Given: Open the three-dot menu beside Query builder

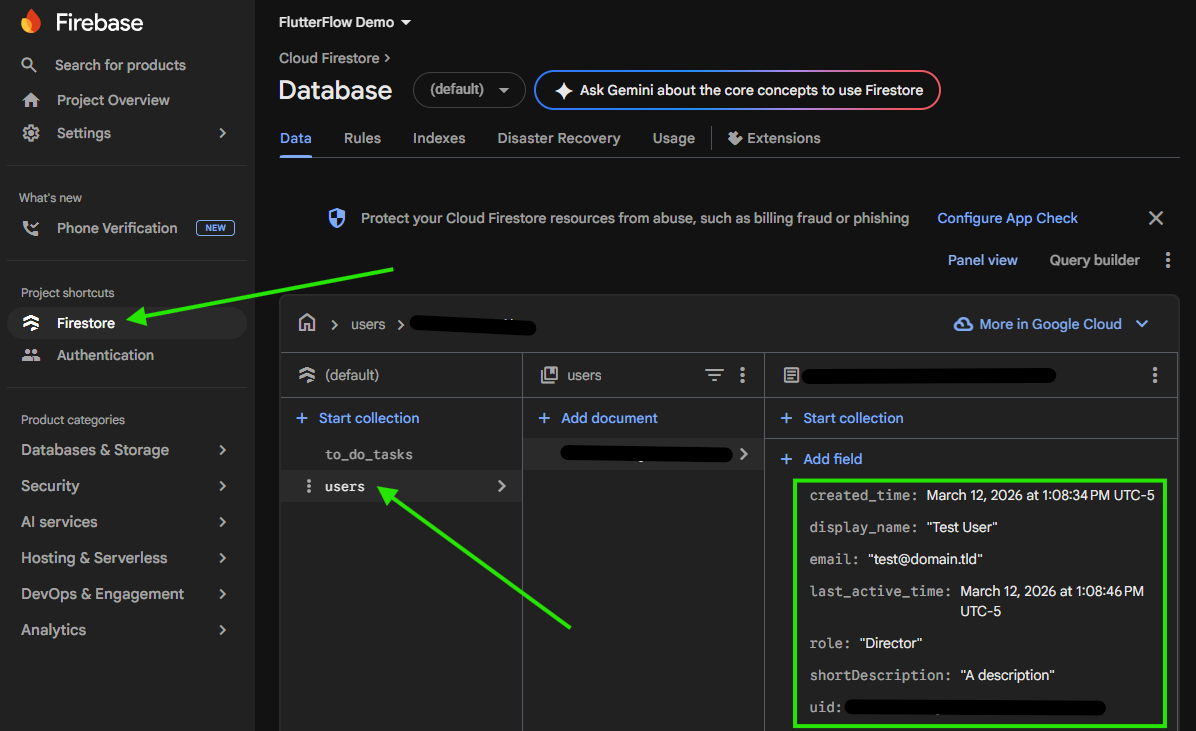Looking at the screenshot, I should point(1168,260).
